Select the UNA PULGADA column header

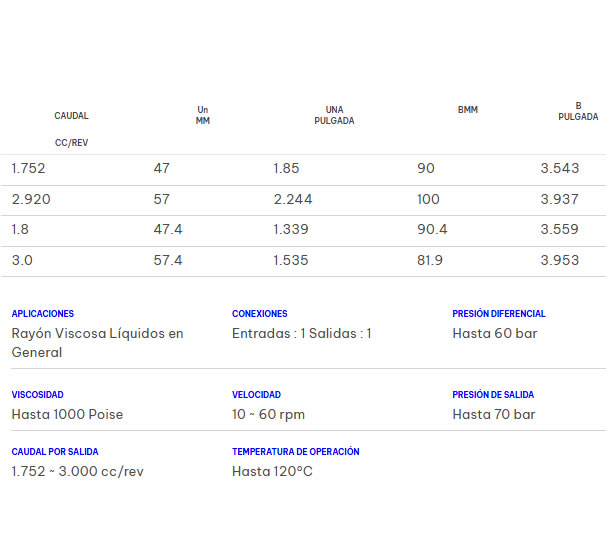[334, 115]
